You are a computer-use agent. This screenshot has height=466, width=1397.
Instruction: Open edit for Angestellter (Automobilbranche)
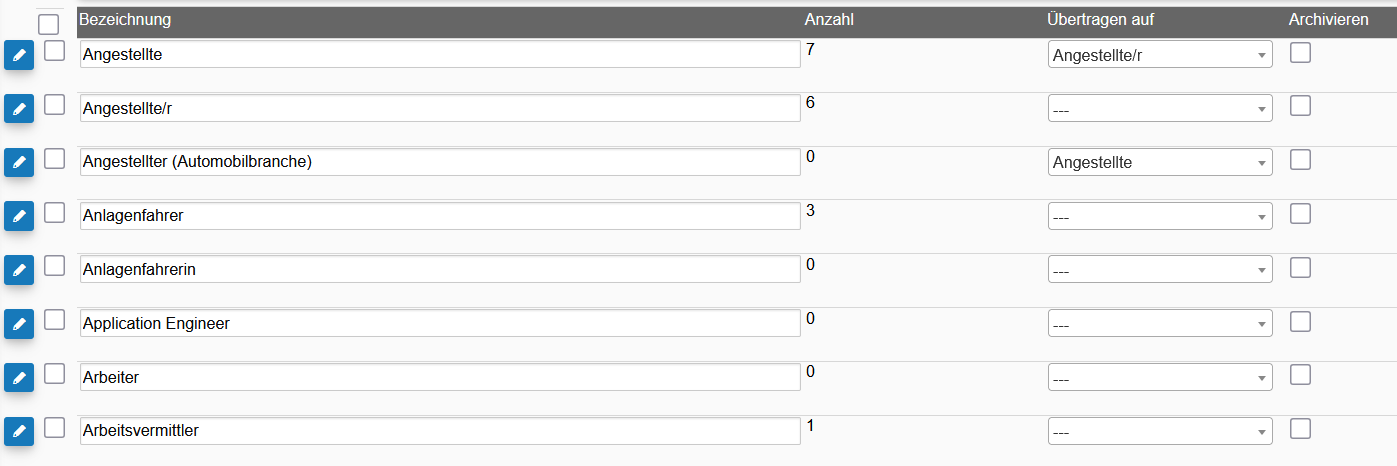(19, 163)
